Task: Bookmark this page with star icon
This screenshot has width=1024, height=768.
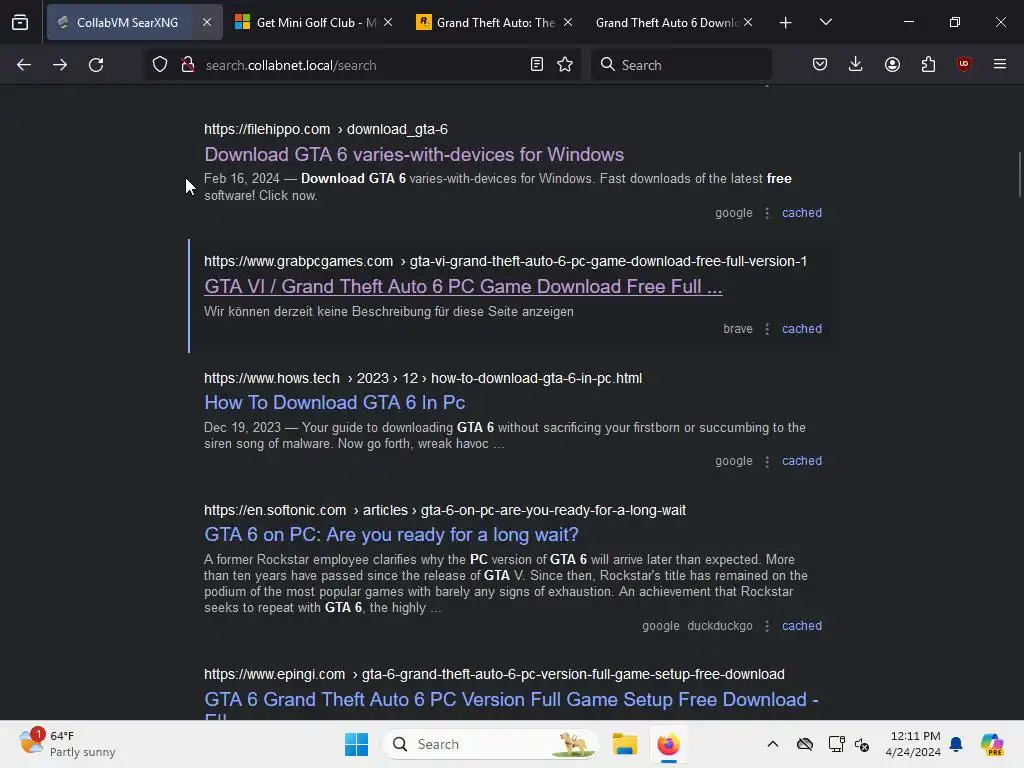Action: [565, 64]
